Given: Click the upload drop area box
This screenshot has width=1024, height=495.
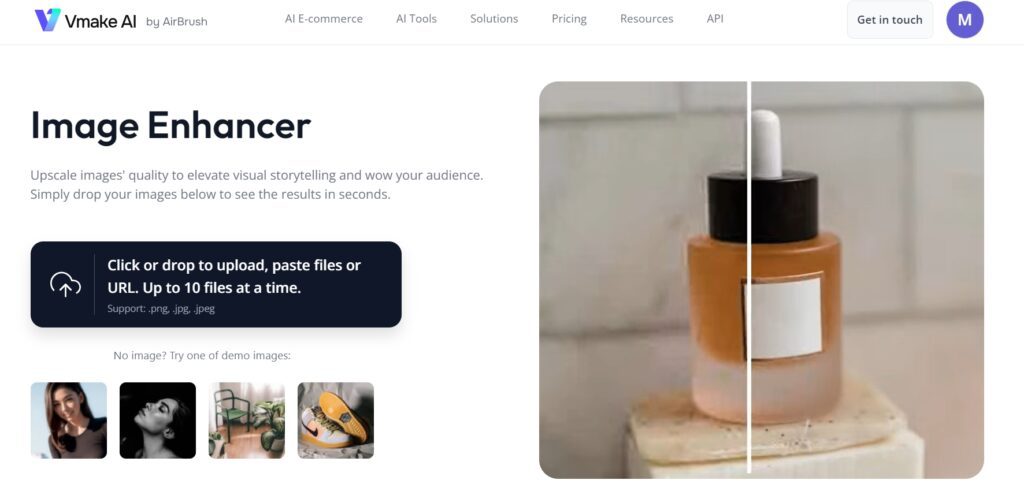Looking at the screenshot, I should click(x=216, y=284).
